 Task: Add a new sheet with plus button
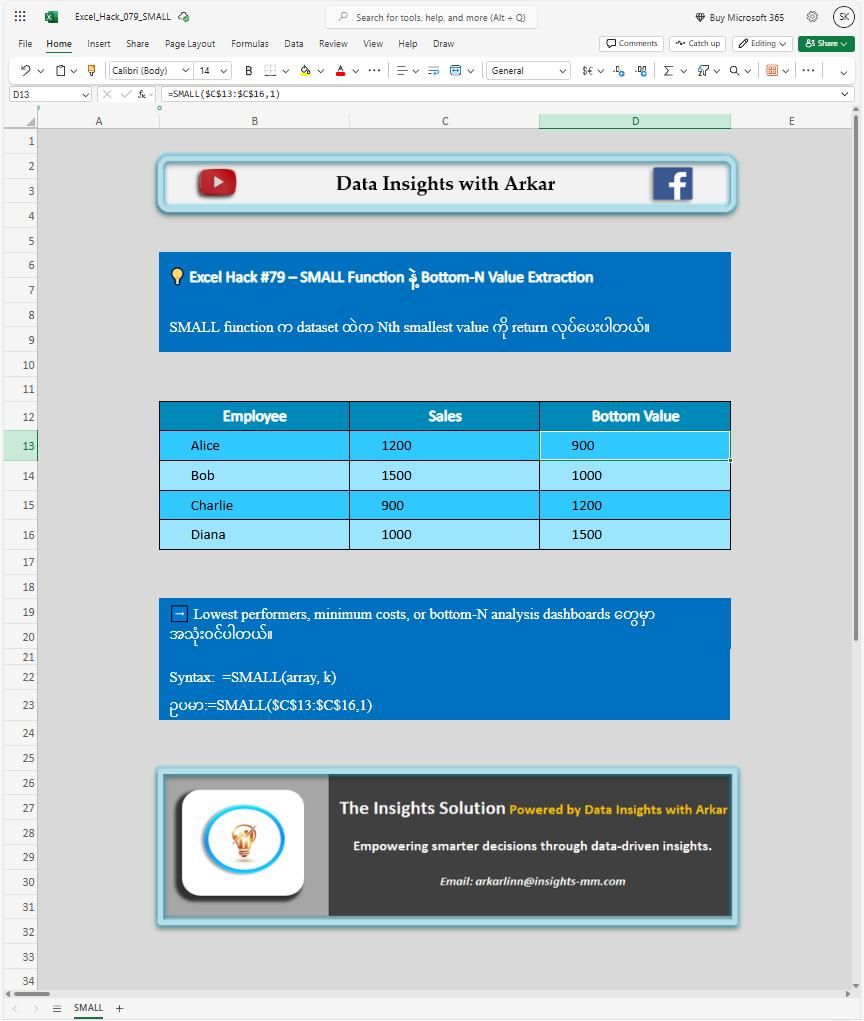click(119, 1008)
